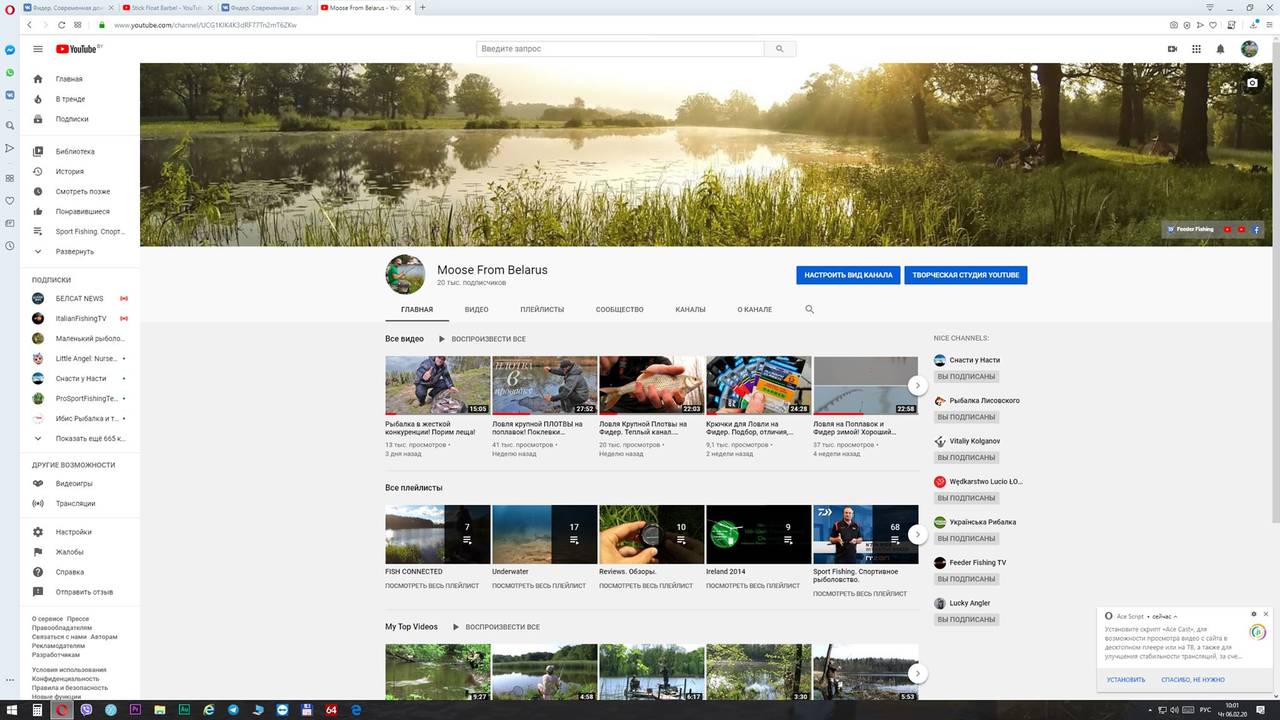Image resolution: width=1280 pixels, height=720 pixels.
Task: Open Premiere Pro from the taskbar
Action: pyautogui.click(x=135, y=710)
